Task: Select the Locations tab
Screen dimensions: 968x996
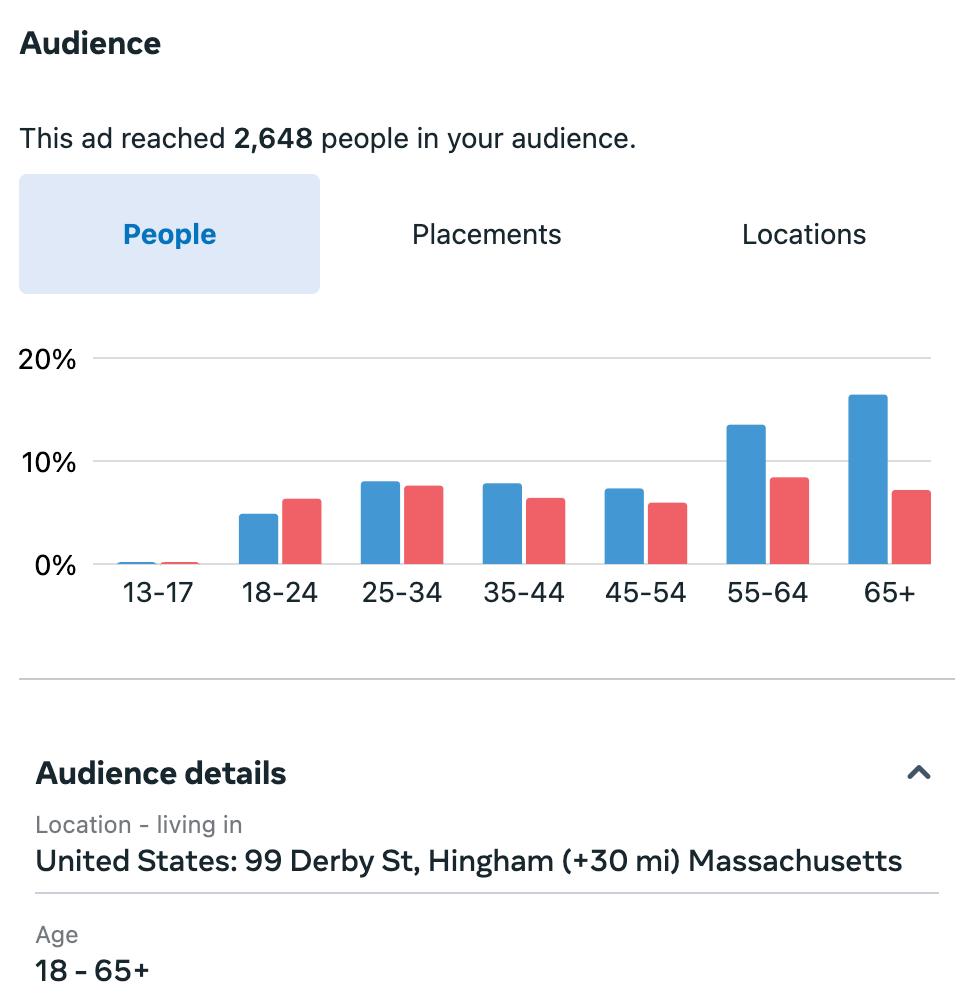Action: [803, 234]
